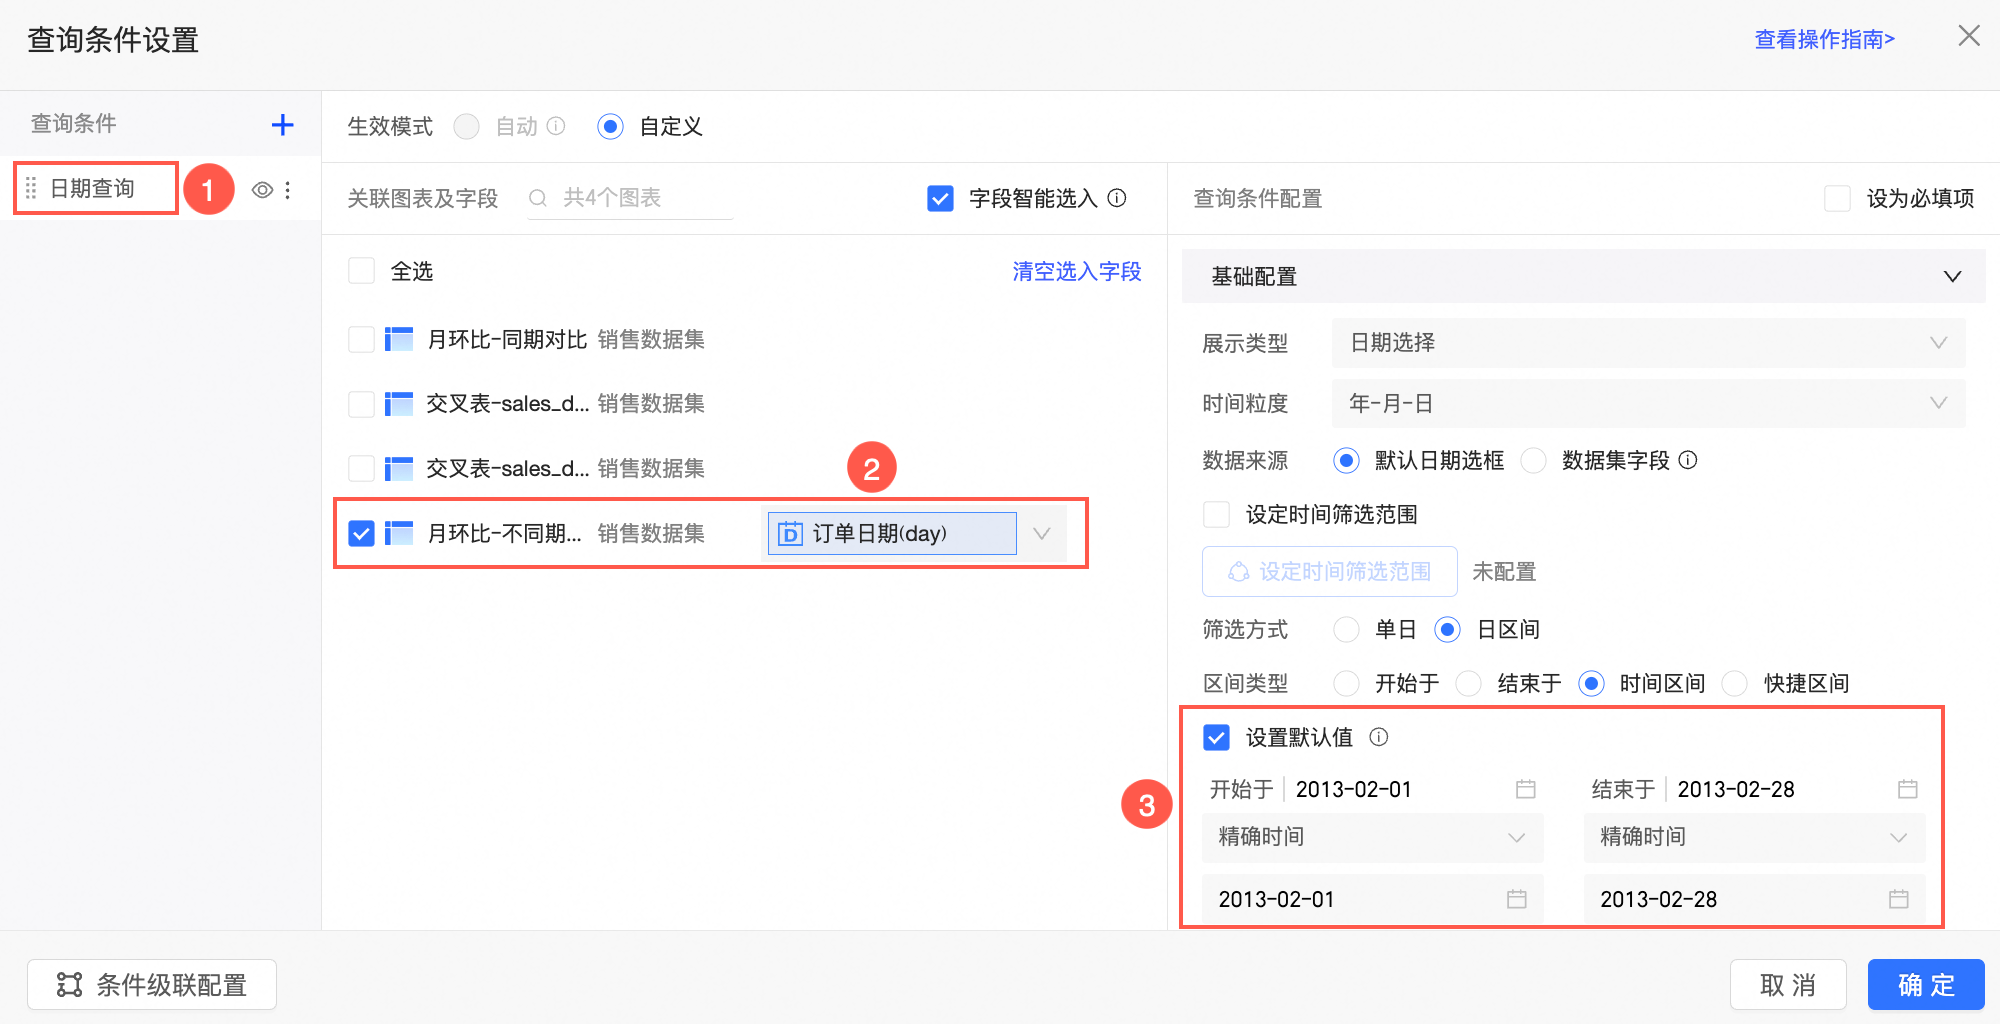Click the 取消 button
Screen dimensions: 2000x1024
1788,985
